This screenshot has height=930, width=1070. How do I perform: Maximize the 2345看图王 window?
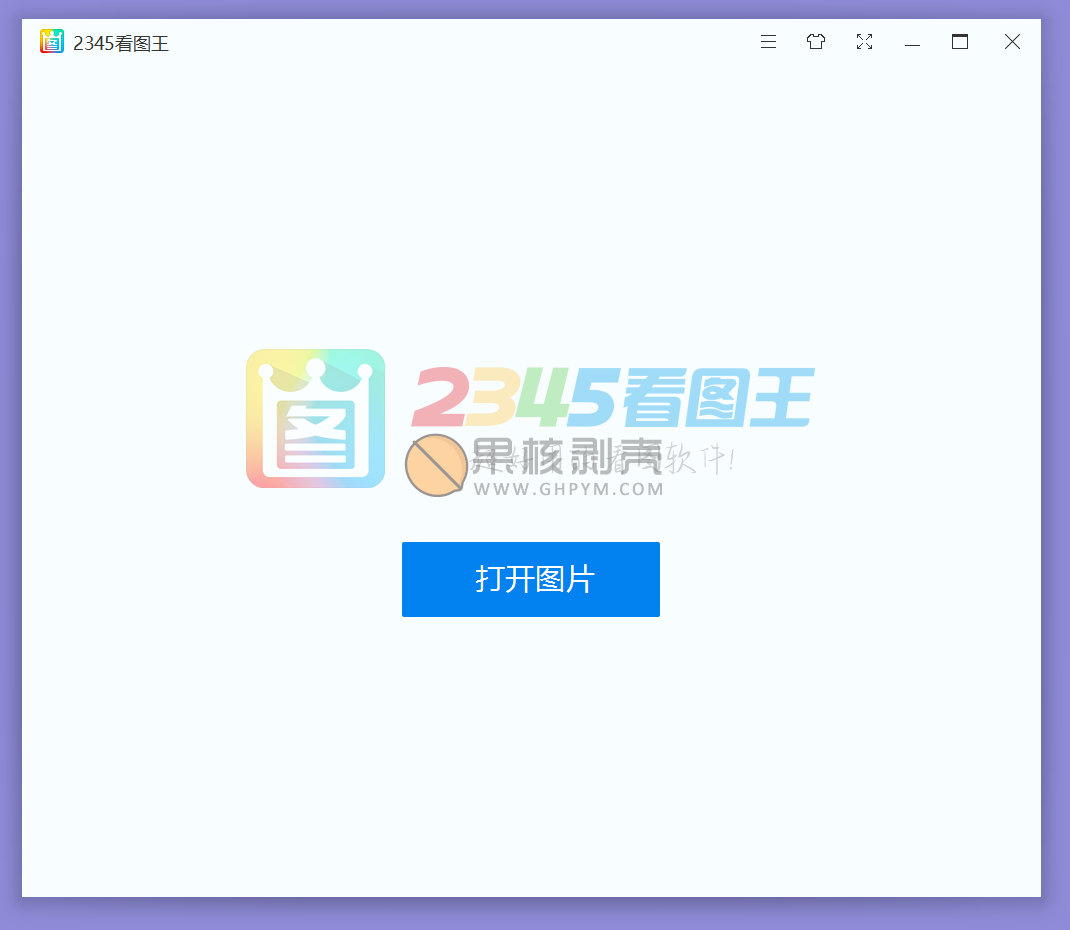(x=960, y=42)
